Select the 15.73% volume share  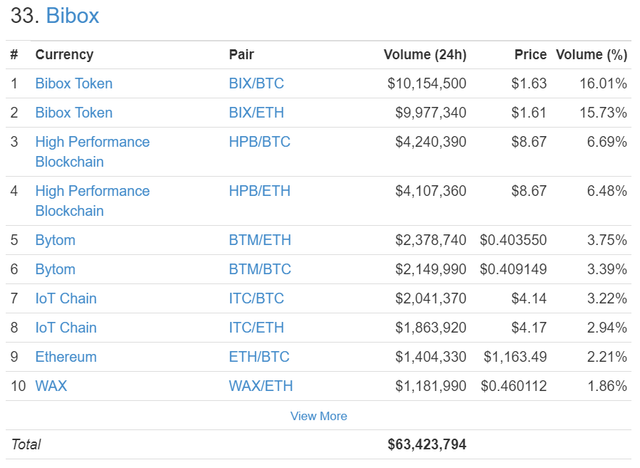(x=603, y=113)
